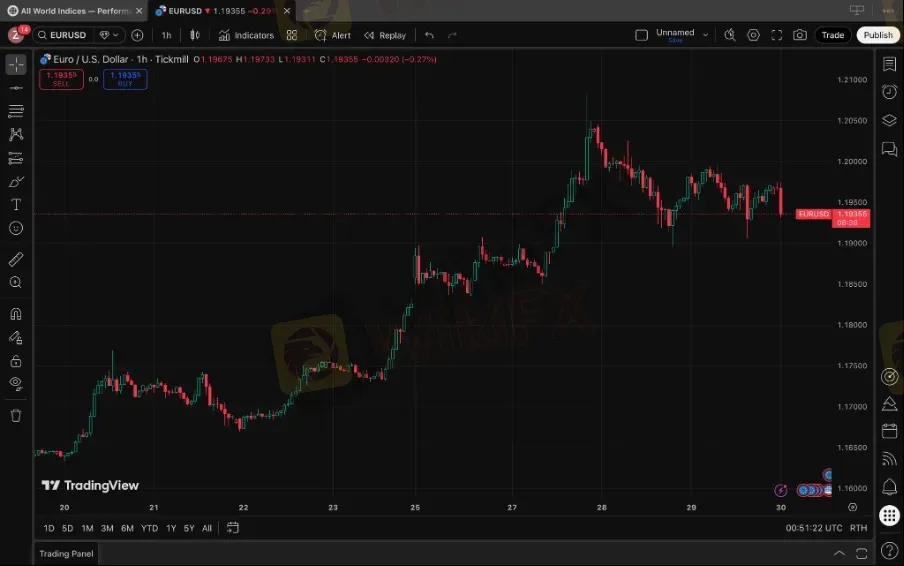This screenshot has height=566, width=904.
Task: Open the Alerts bell panel
Action: coord(889,487)
